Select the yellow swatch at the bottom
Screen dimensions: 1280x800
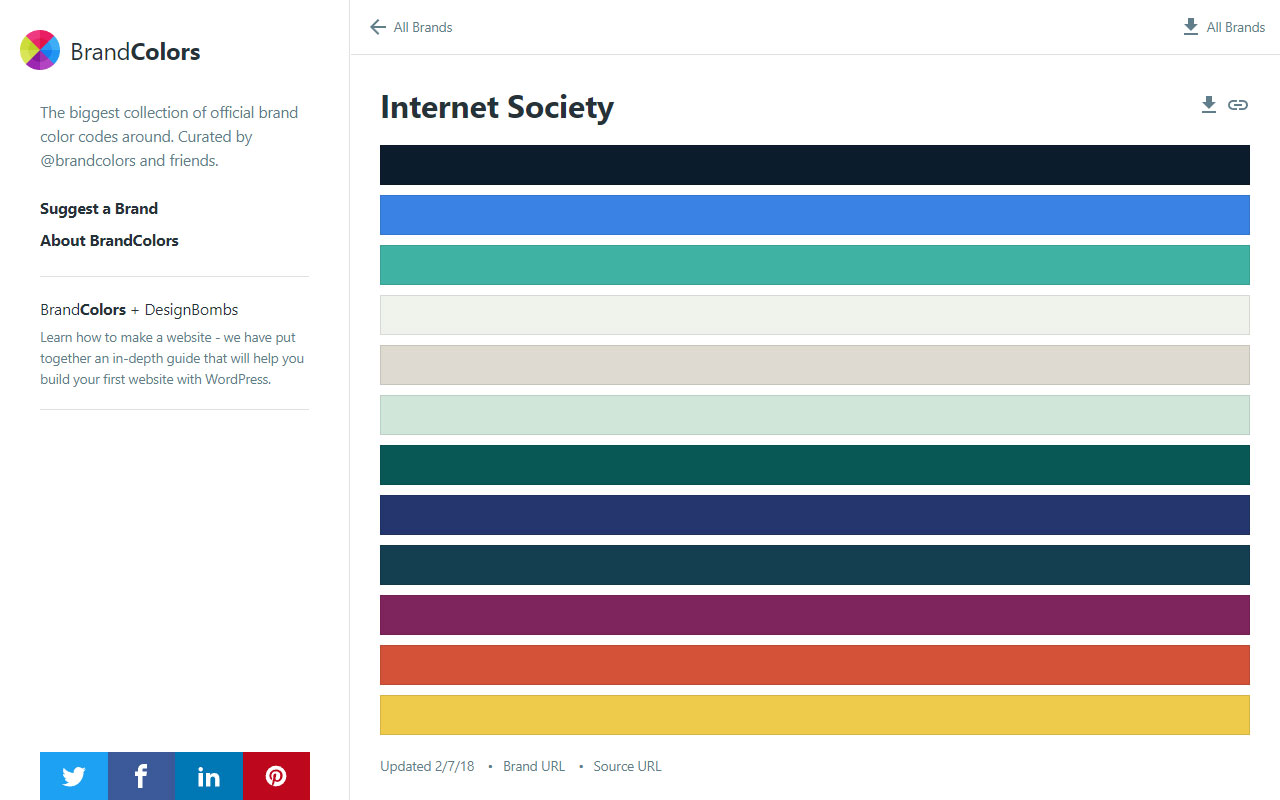[x=815, y=715]
